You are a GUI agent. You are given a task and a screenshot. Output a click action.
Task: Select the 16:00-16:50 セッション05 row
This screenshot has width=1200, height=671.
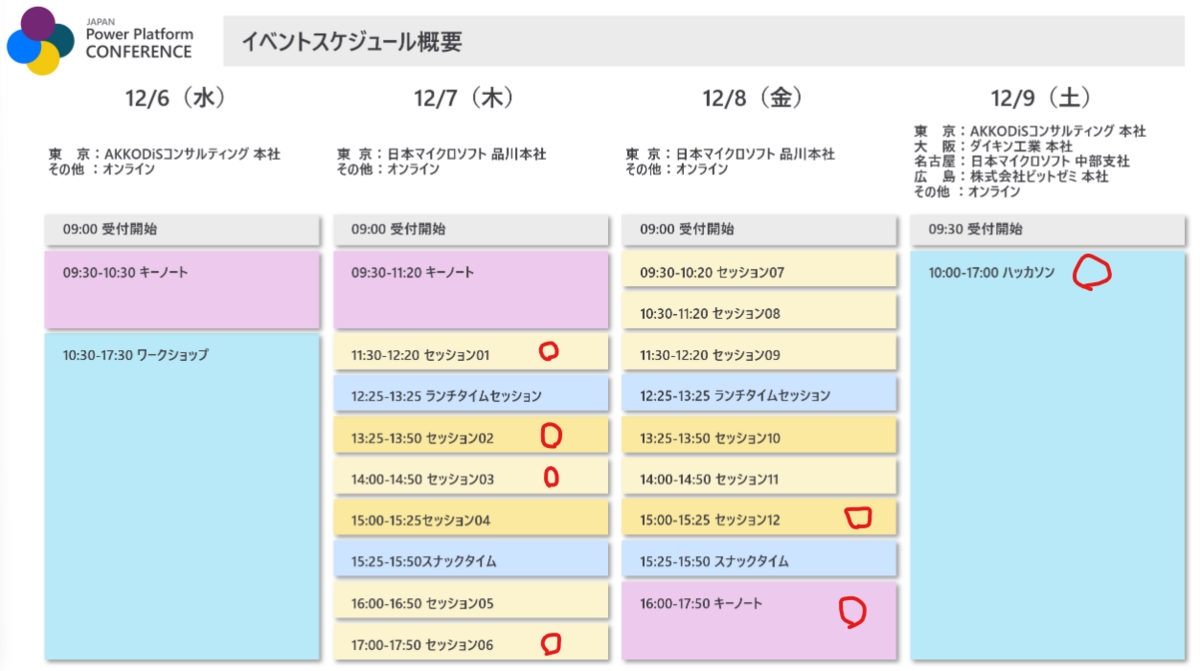coord(471,603)
